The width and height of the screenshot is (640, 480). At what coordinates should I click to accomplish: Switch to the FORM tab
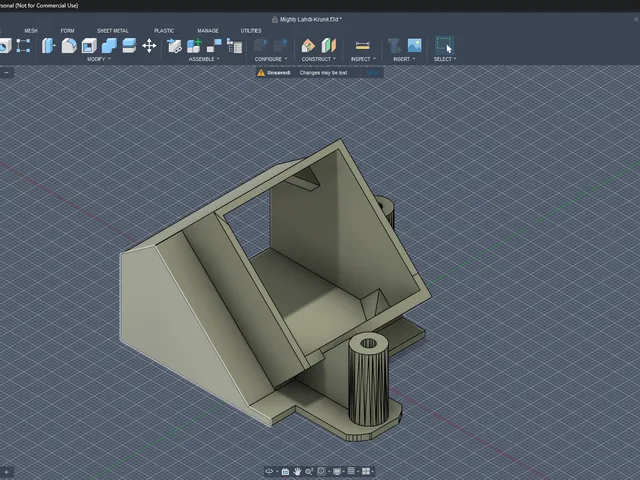click(x=67, y=31)
